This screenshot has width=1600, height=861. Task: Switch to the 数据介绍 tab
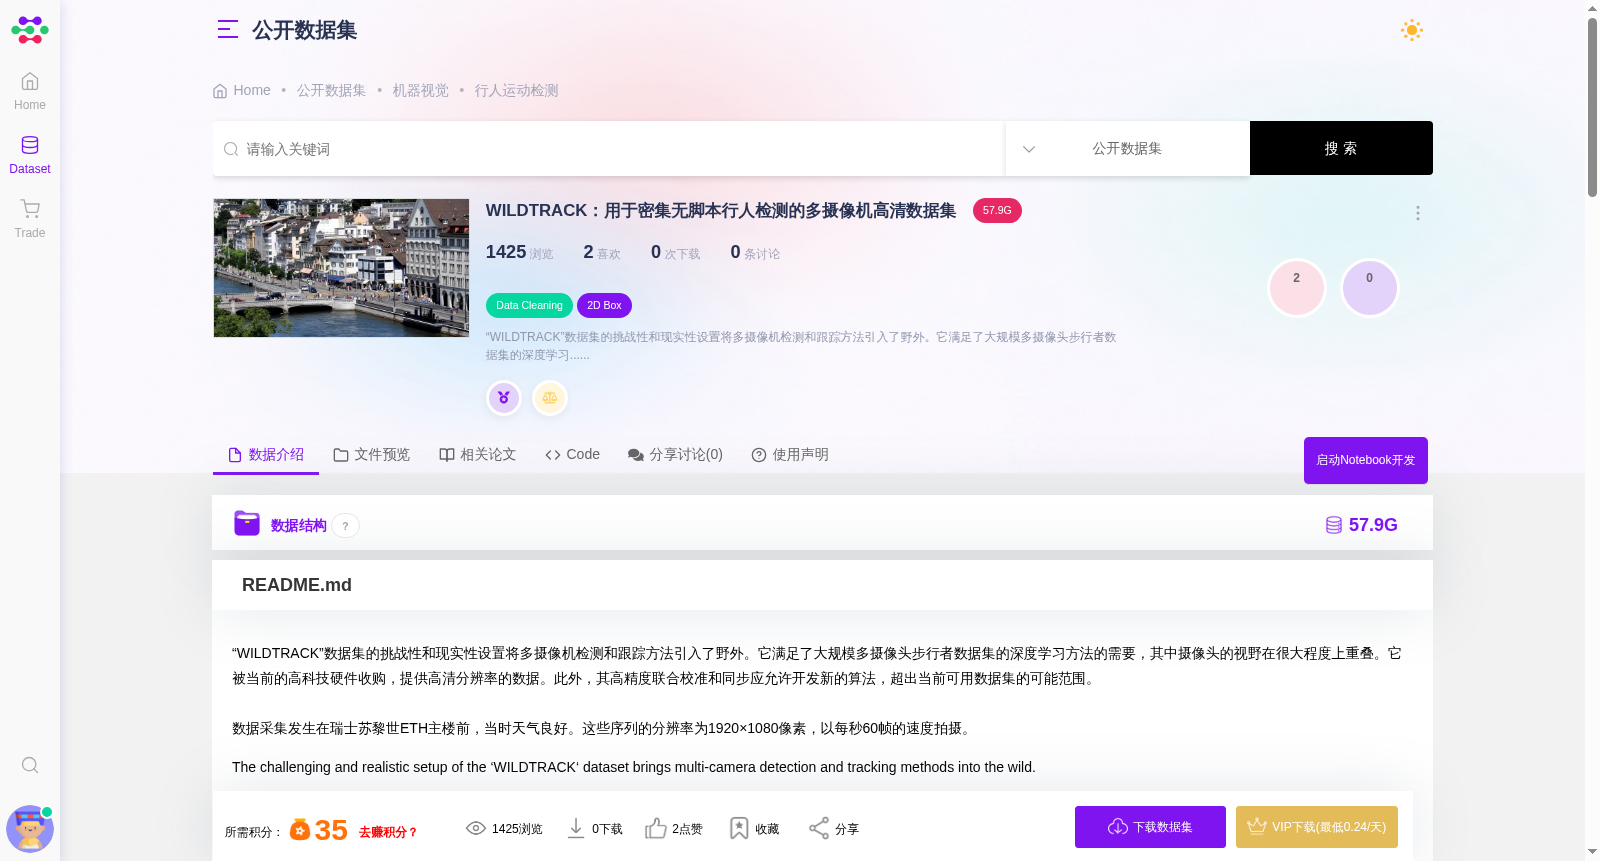pyautogui.click(x=266, y=455)
